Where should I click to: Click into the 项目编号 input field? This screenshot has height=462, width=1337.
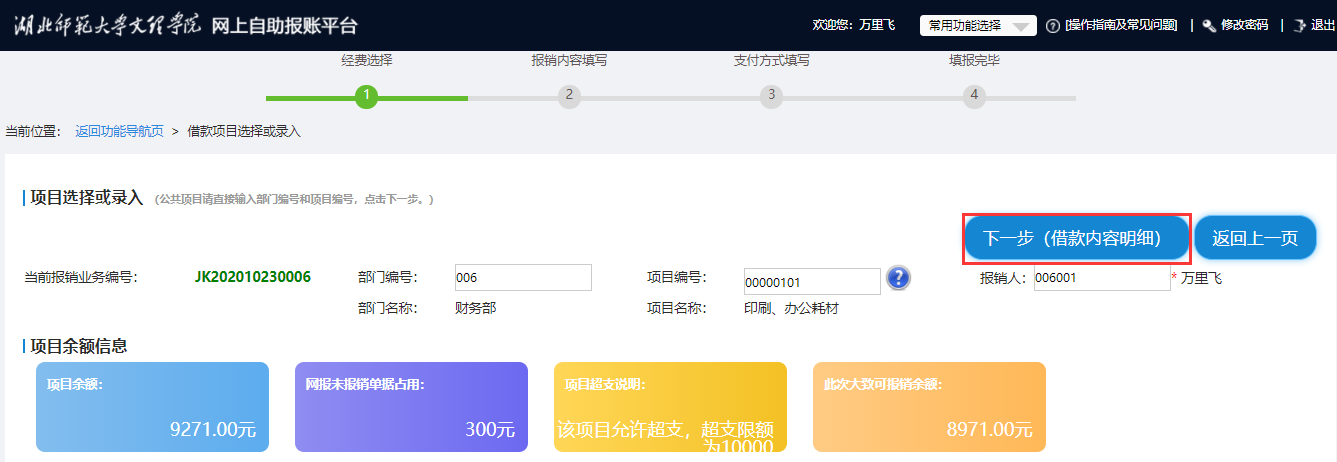[x=811, y=282]
